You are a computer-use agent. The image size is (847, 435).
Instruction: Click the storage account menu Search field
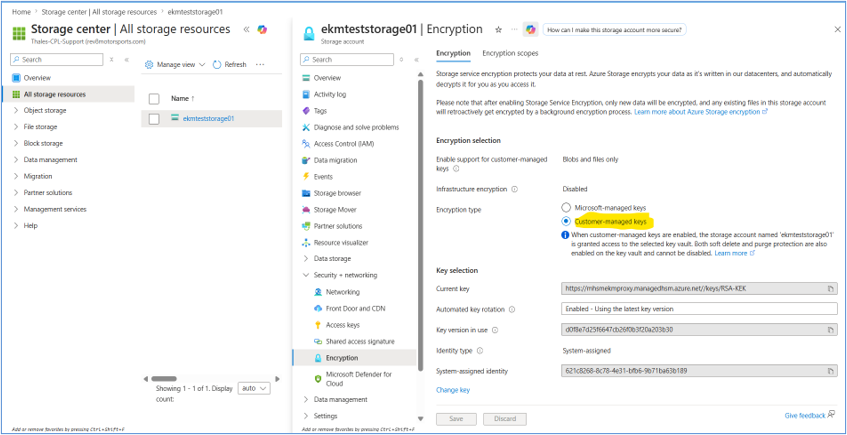click(x=347, y=59)
